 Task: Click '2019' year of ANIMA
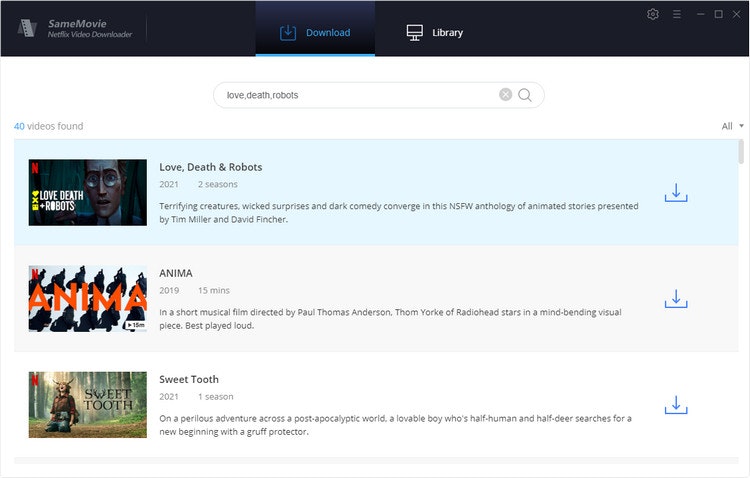tap(169, 290)
